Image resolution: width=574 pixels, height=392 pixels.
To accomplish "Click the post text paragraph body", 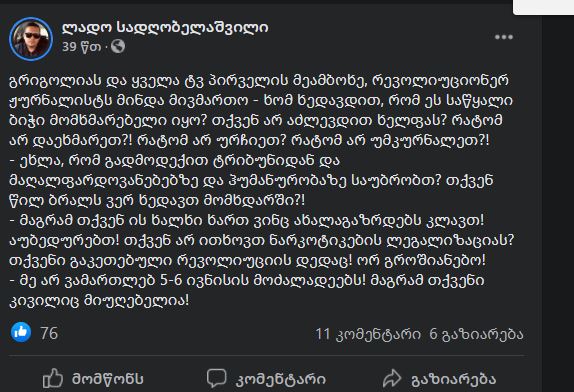I will [x=262, y=190].
